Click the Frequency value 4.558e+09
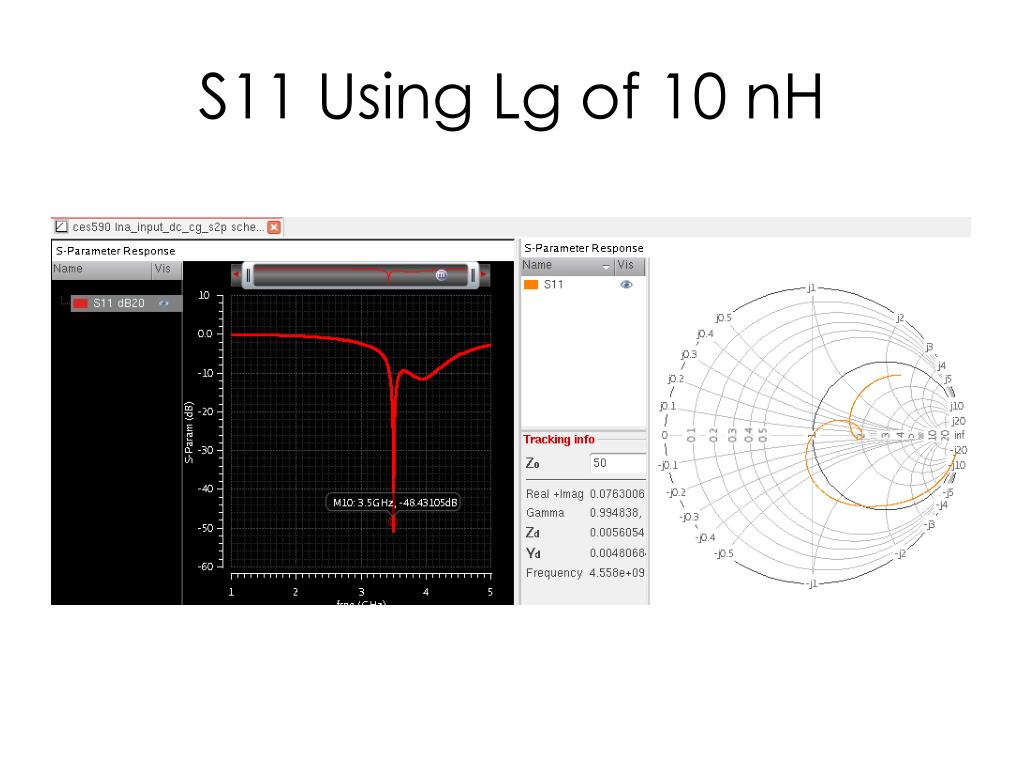This screenshot has width=1024, height=768. point(617,573)
